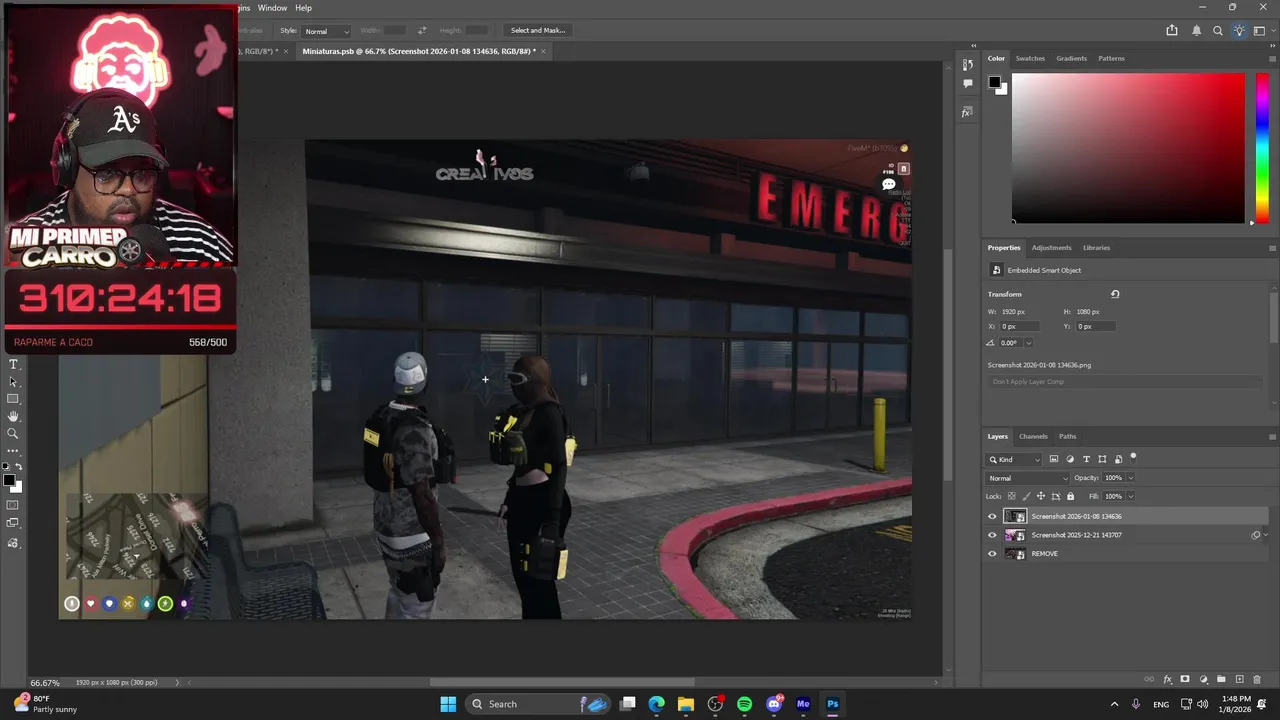This screenshot has width=1280, height=720.
Task: Hide Screenshot 2025-12-21 143707 layer eye
Action: [992, 535]
